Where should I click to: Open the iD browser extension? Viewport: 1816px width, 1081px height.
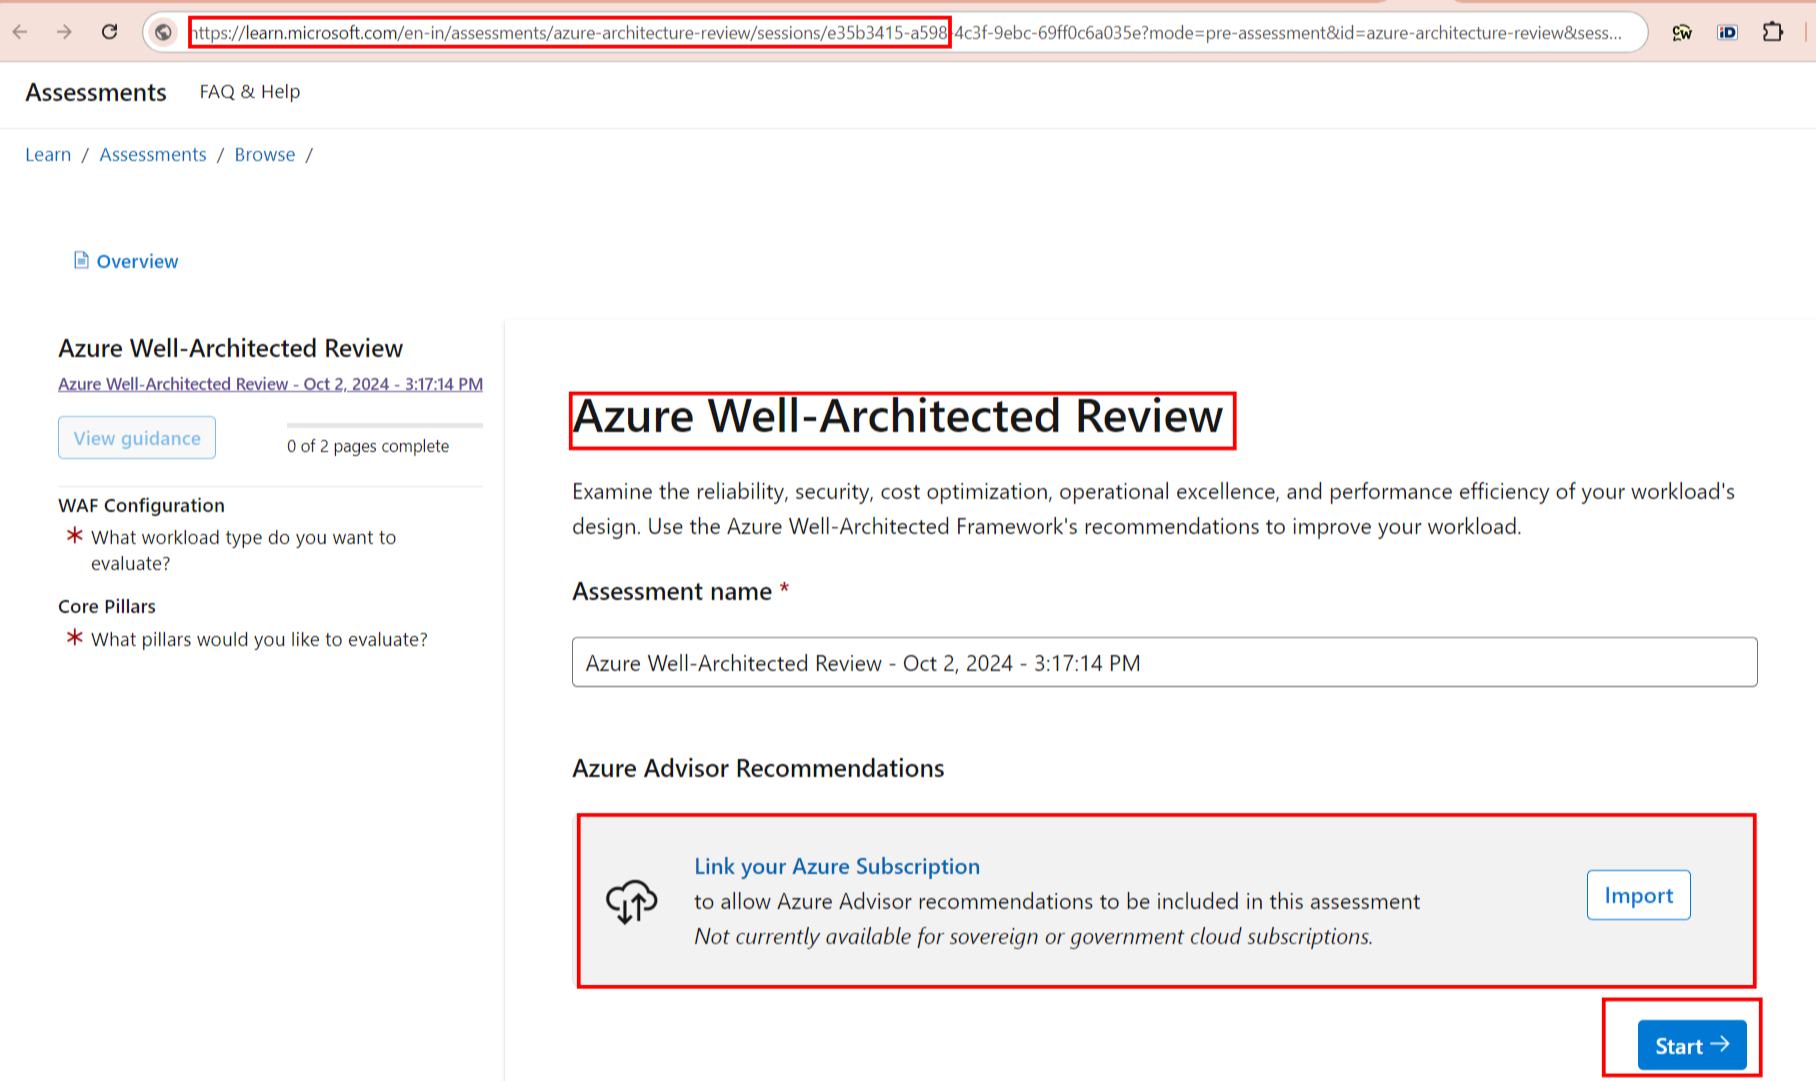point(1727,33)
